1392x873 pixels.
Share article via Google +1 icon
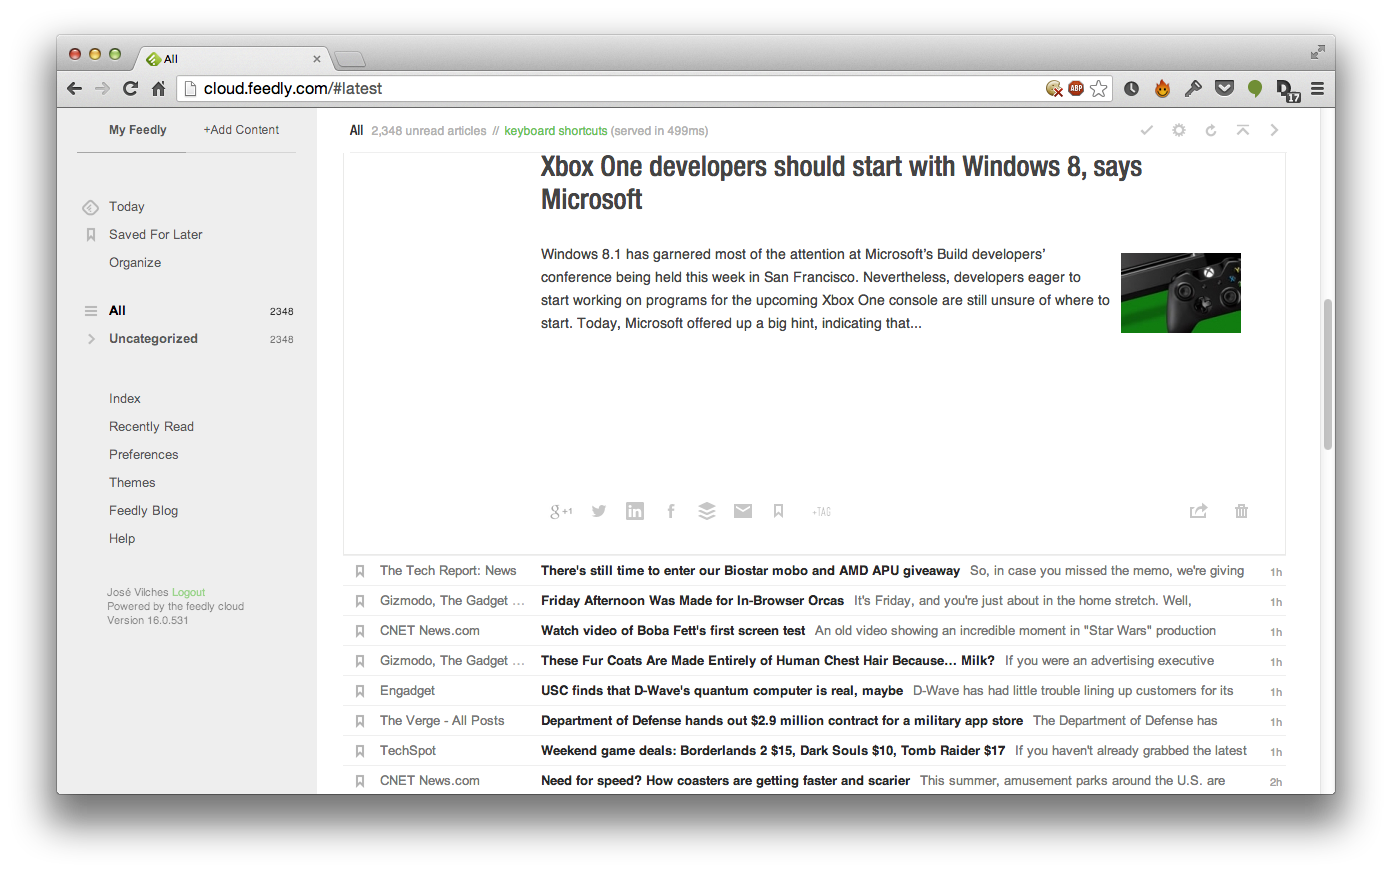[x=561, y=511]
